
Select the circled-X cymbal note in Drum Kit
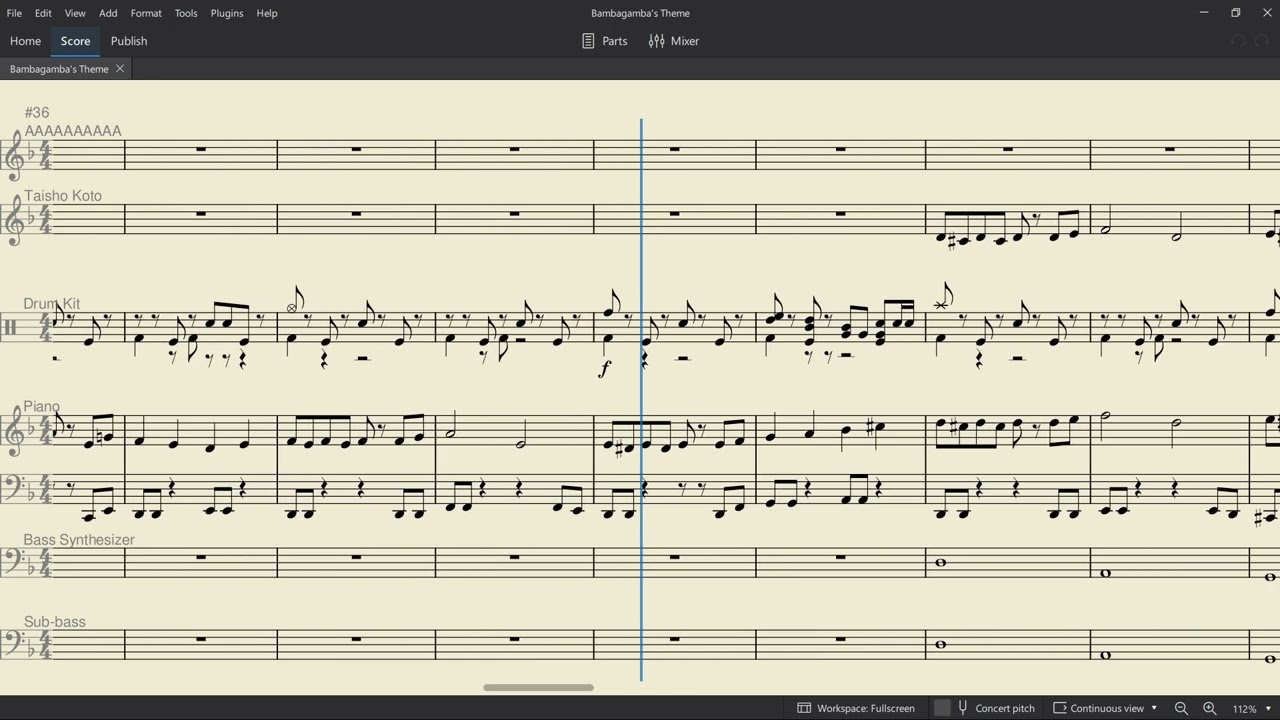294,301
